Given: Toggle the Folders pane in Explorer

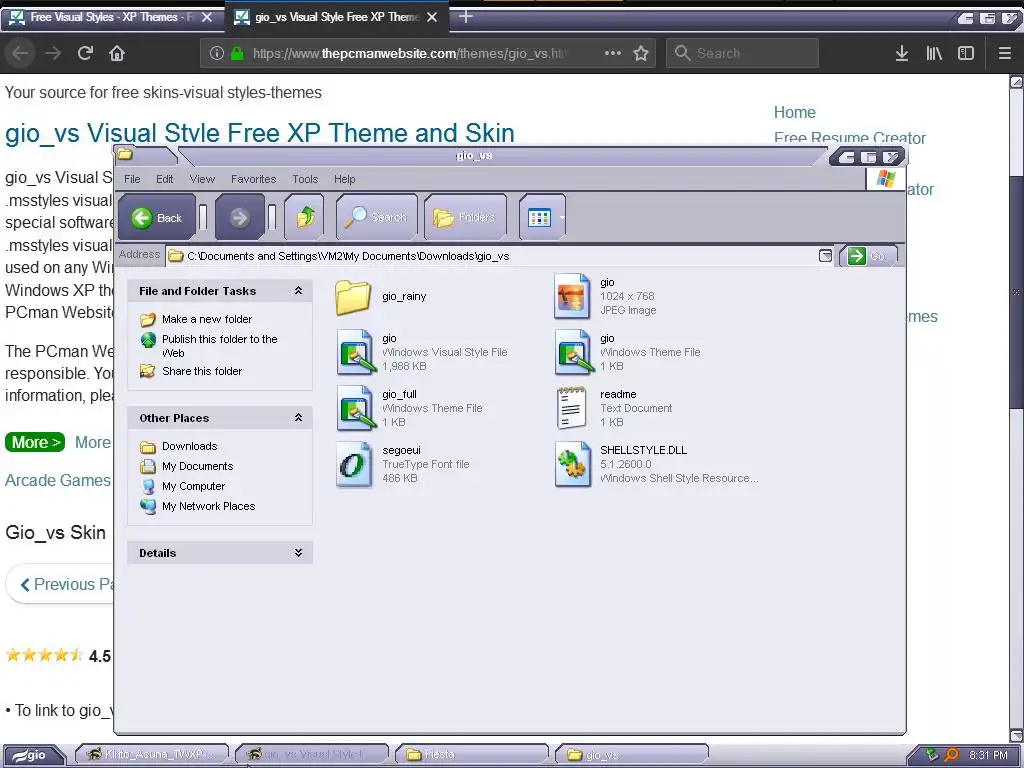Looking at the screenshot, I should point(465,217).
